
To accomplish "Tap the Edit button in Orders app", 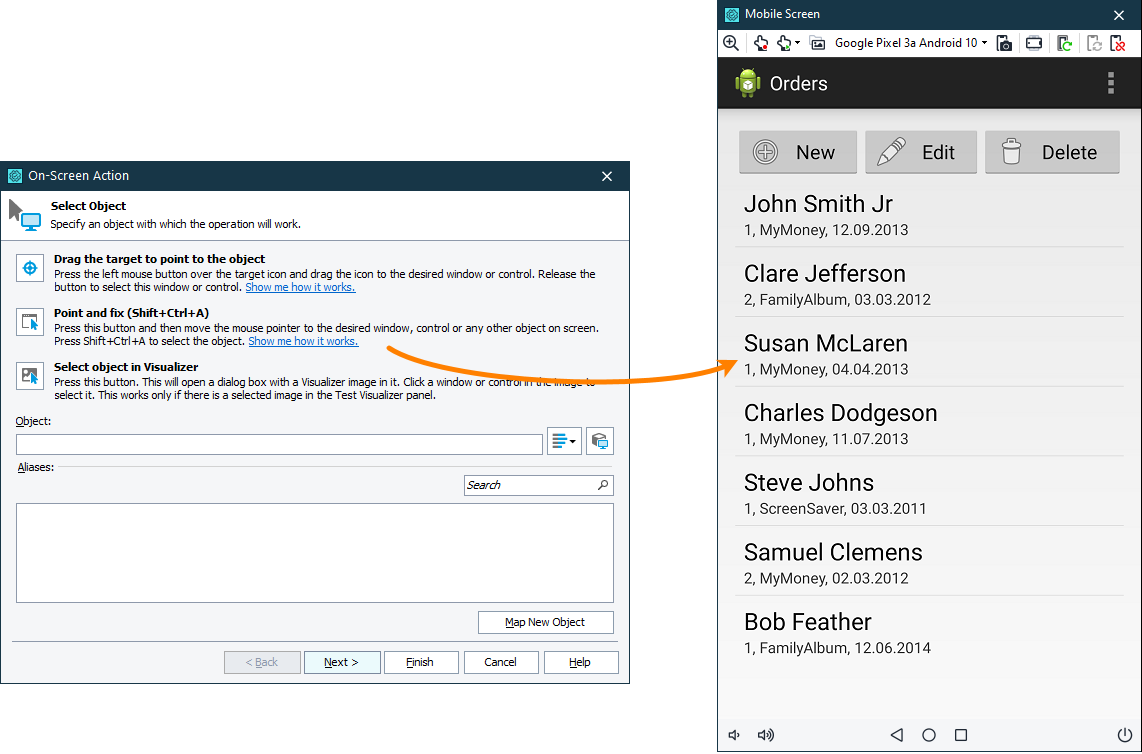I will pos(921,152).
